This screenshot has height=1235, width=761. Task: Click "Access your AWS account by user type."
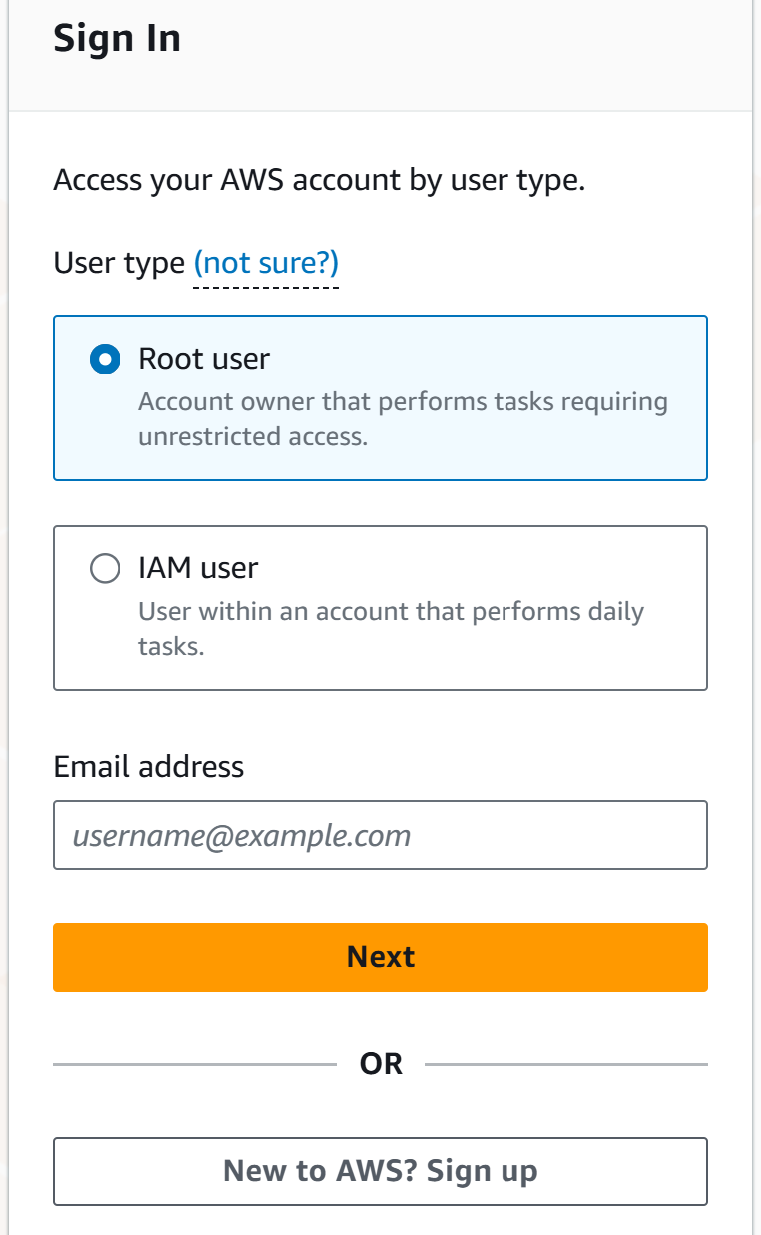[319, 182]
